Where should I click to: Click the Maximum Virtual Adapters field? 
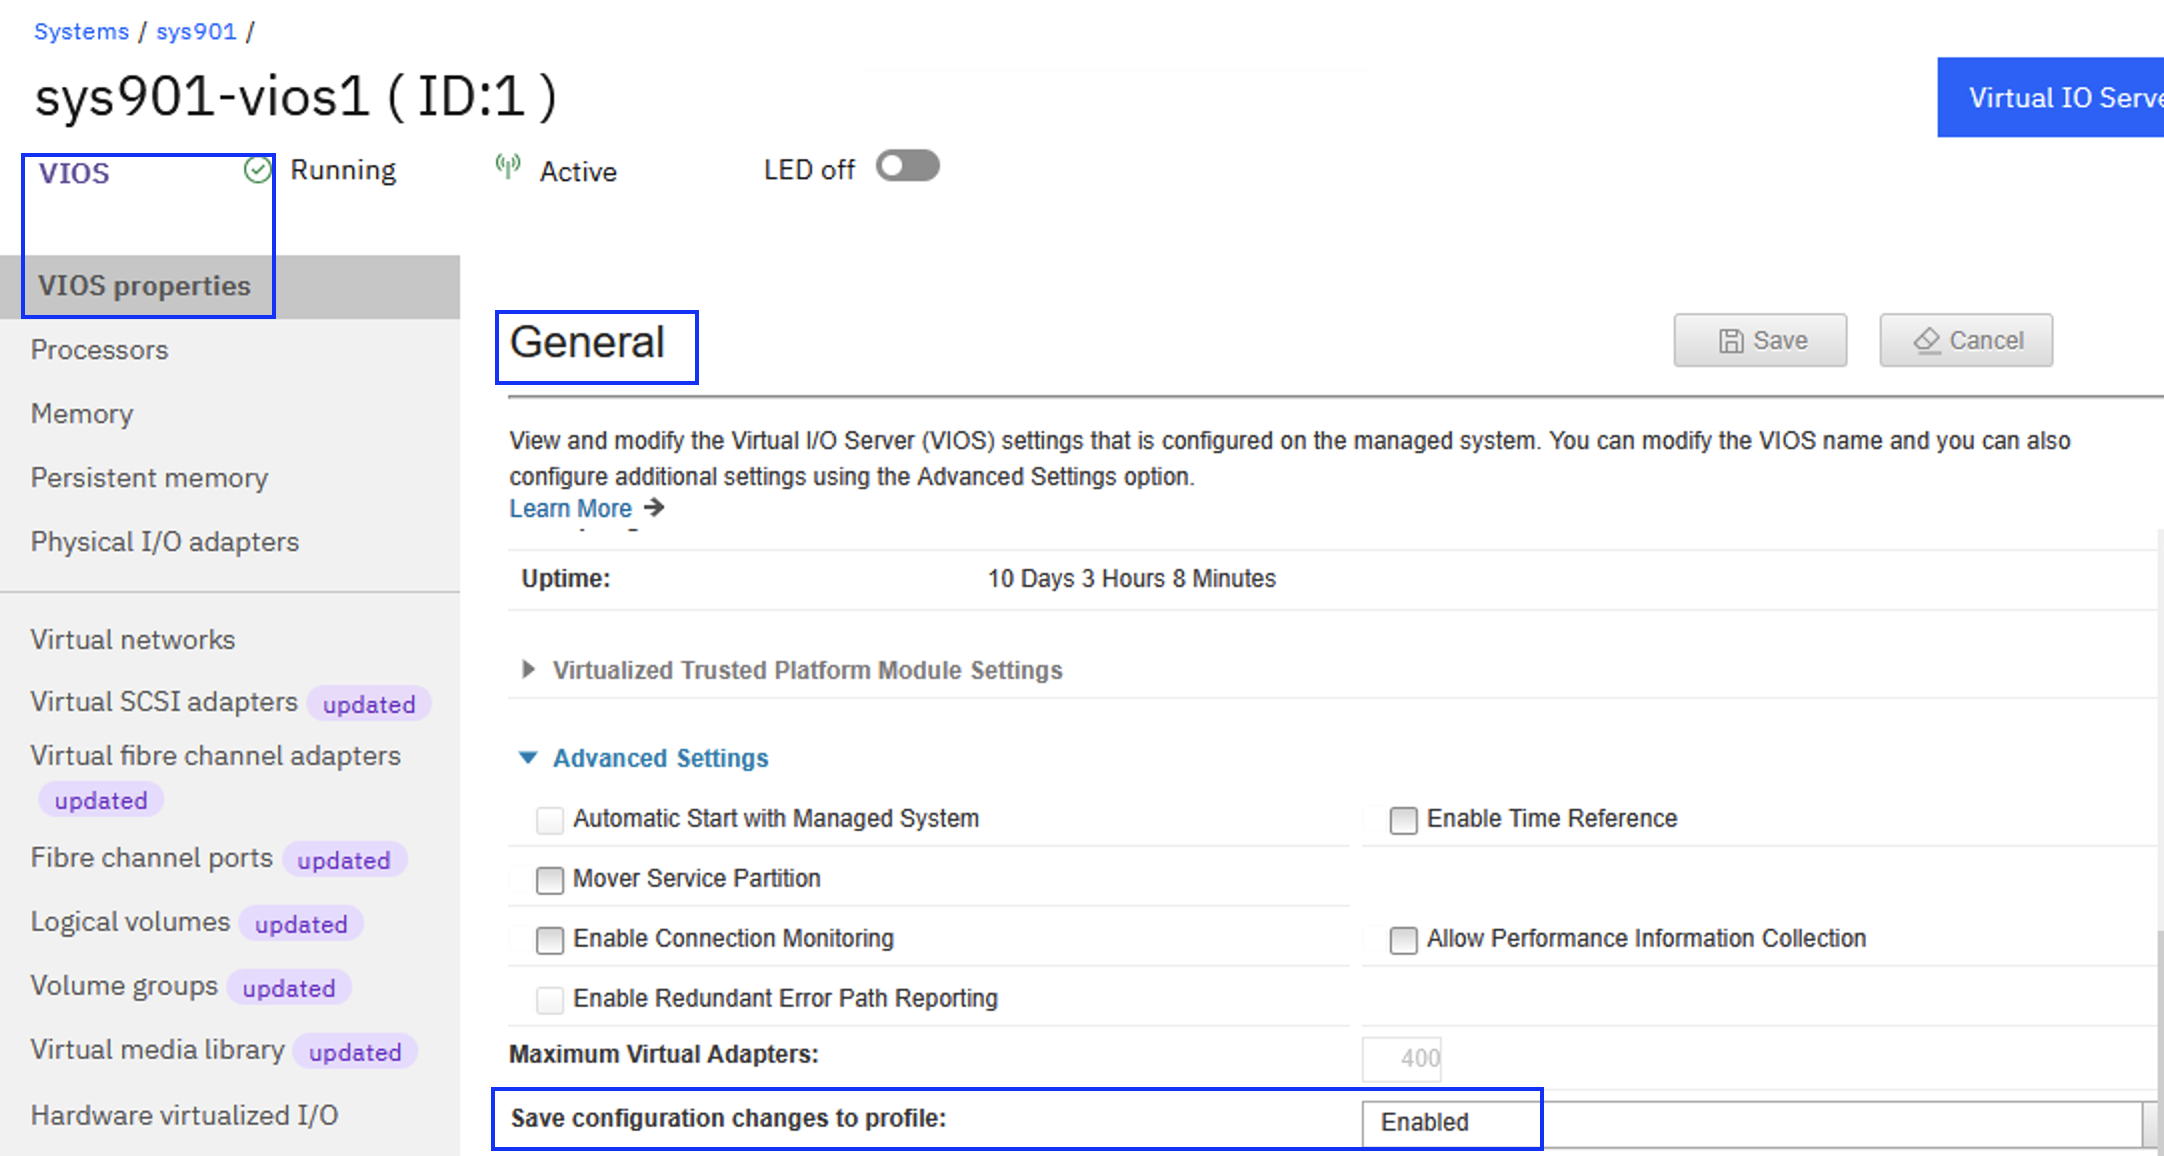[1402, 1058]
